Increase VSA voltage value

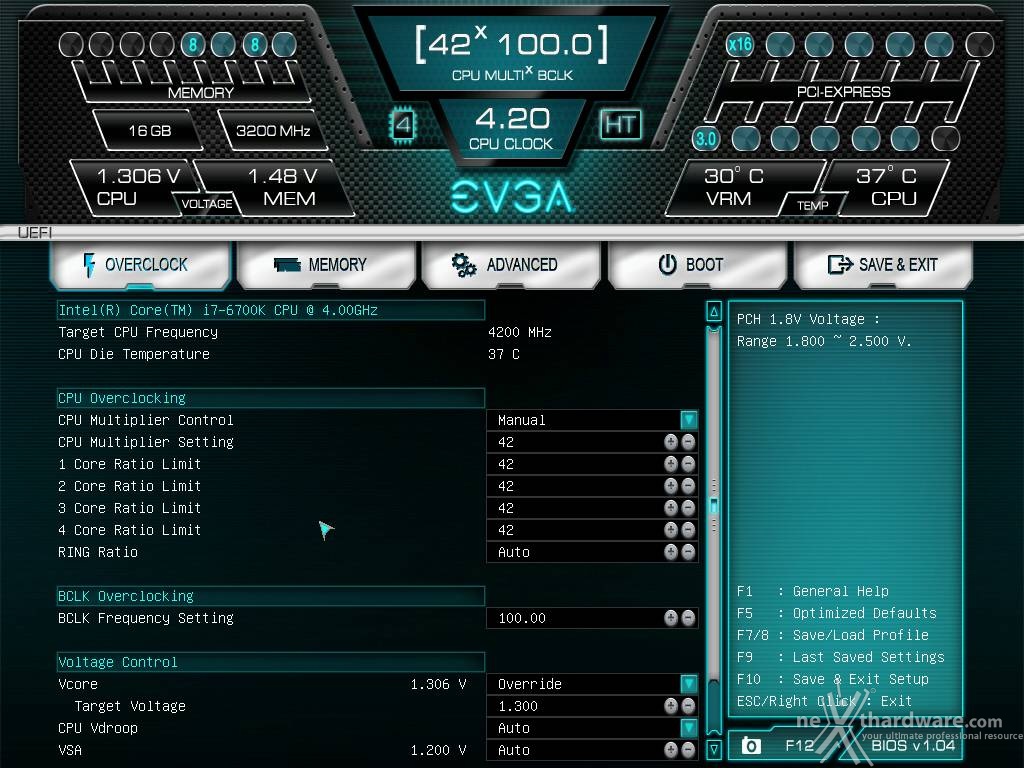coord(671,750)
